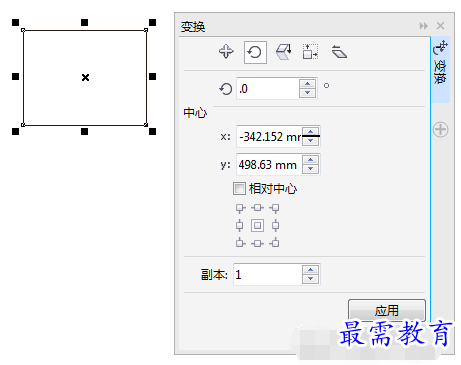461x365 pixels.
Task: Close the 变换 docker panel
Action: coord(441,26)
